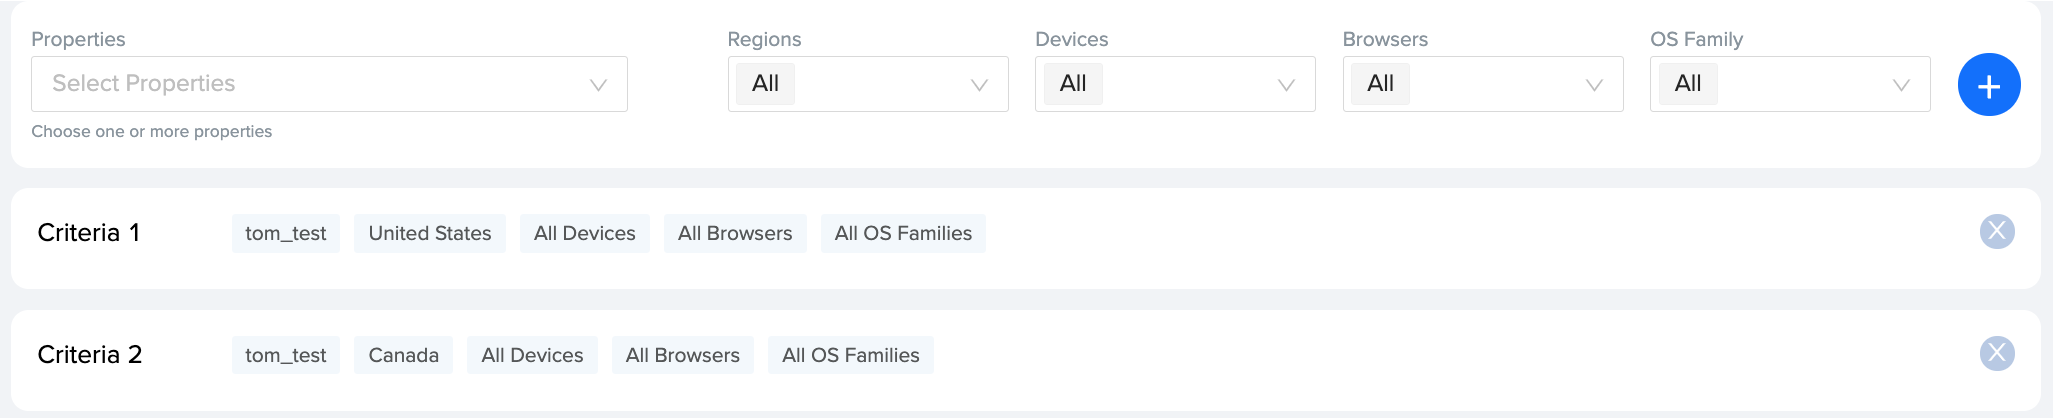Open the Browsers dropdown

(x=1483, y=84)
